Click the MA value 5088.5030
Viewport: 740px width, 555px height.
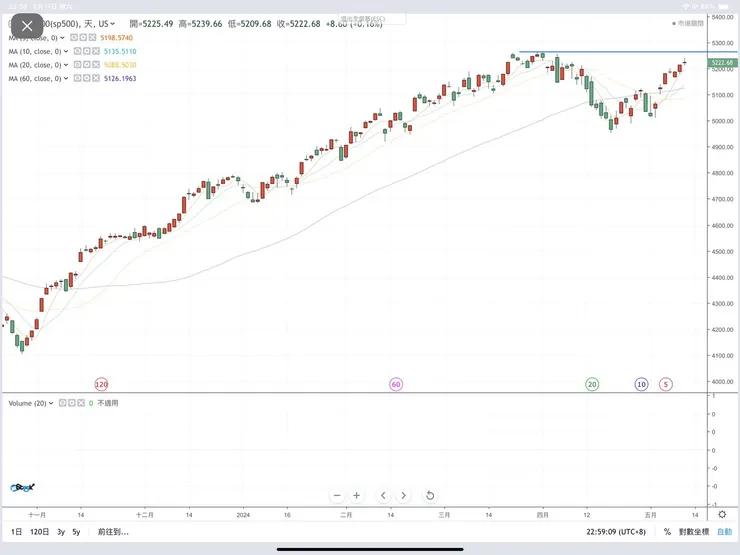coord(120,65)
